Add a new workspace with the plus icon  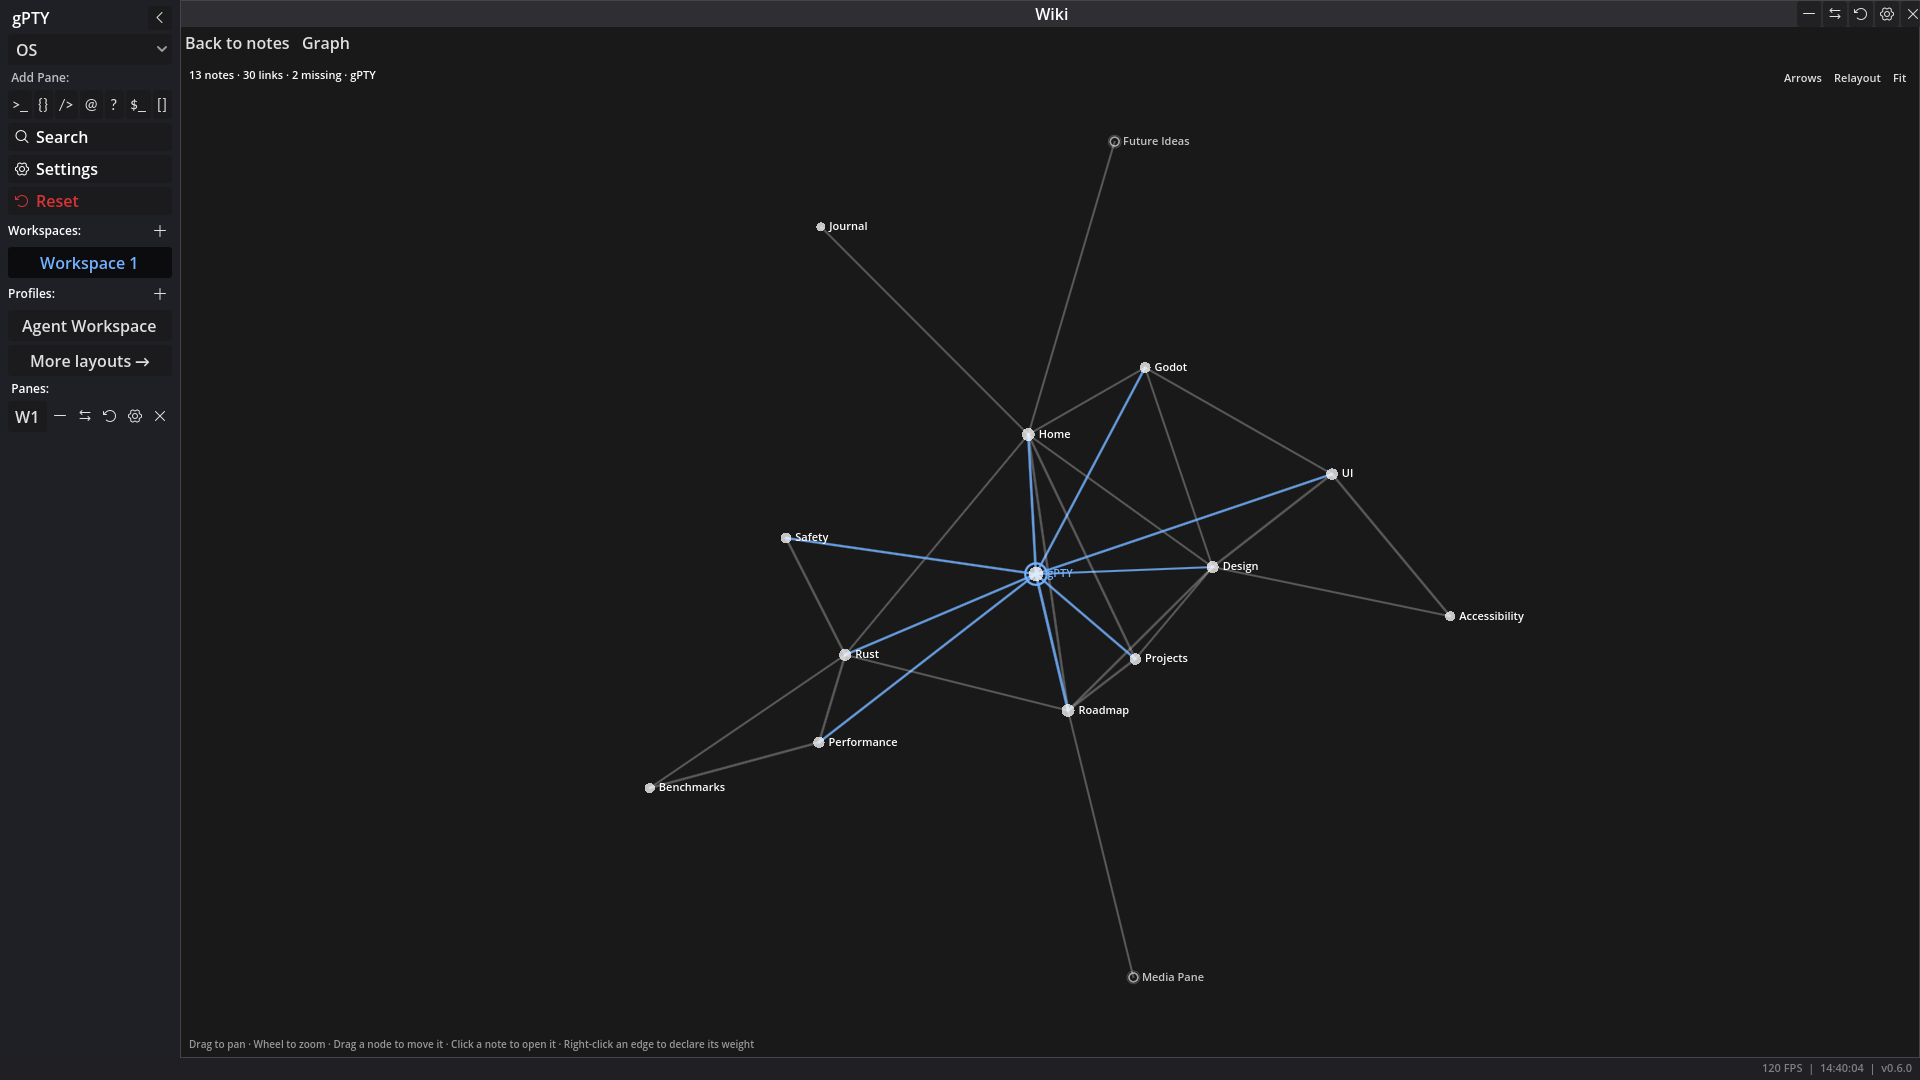[160, 231]
